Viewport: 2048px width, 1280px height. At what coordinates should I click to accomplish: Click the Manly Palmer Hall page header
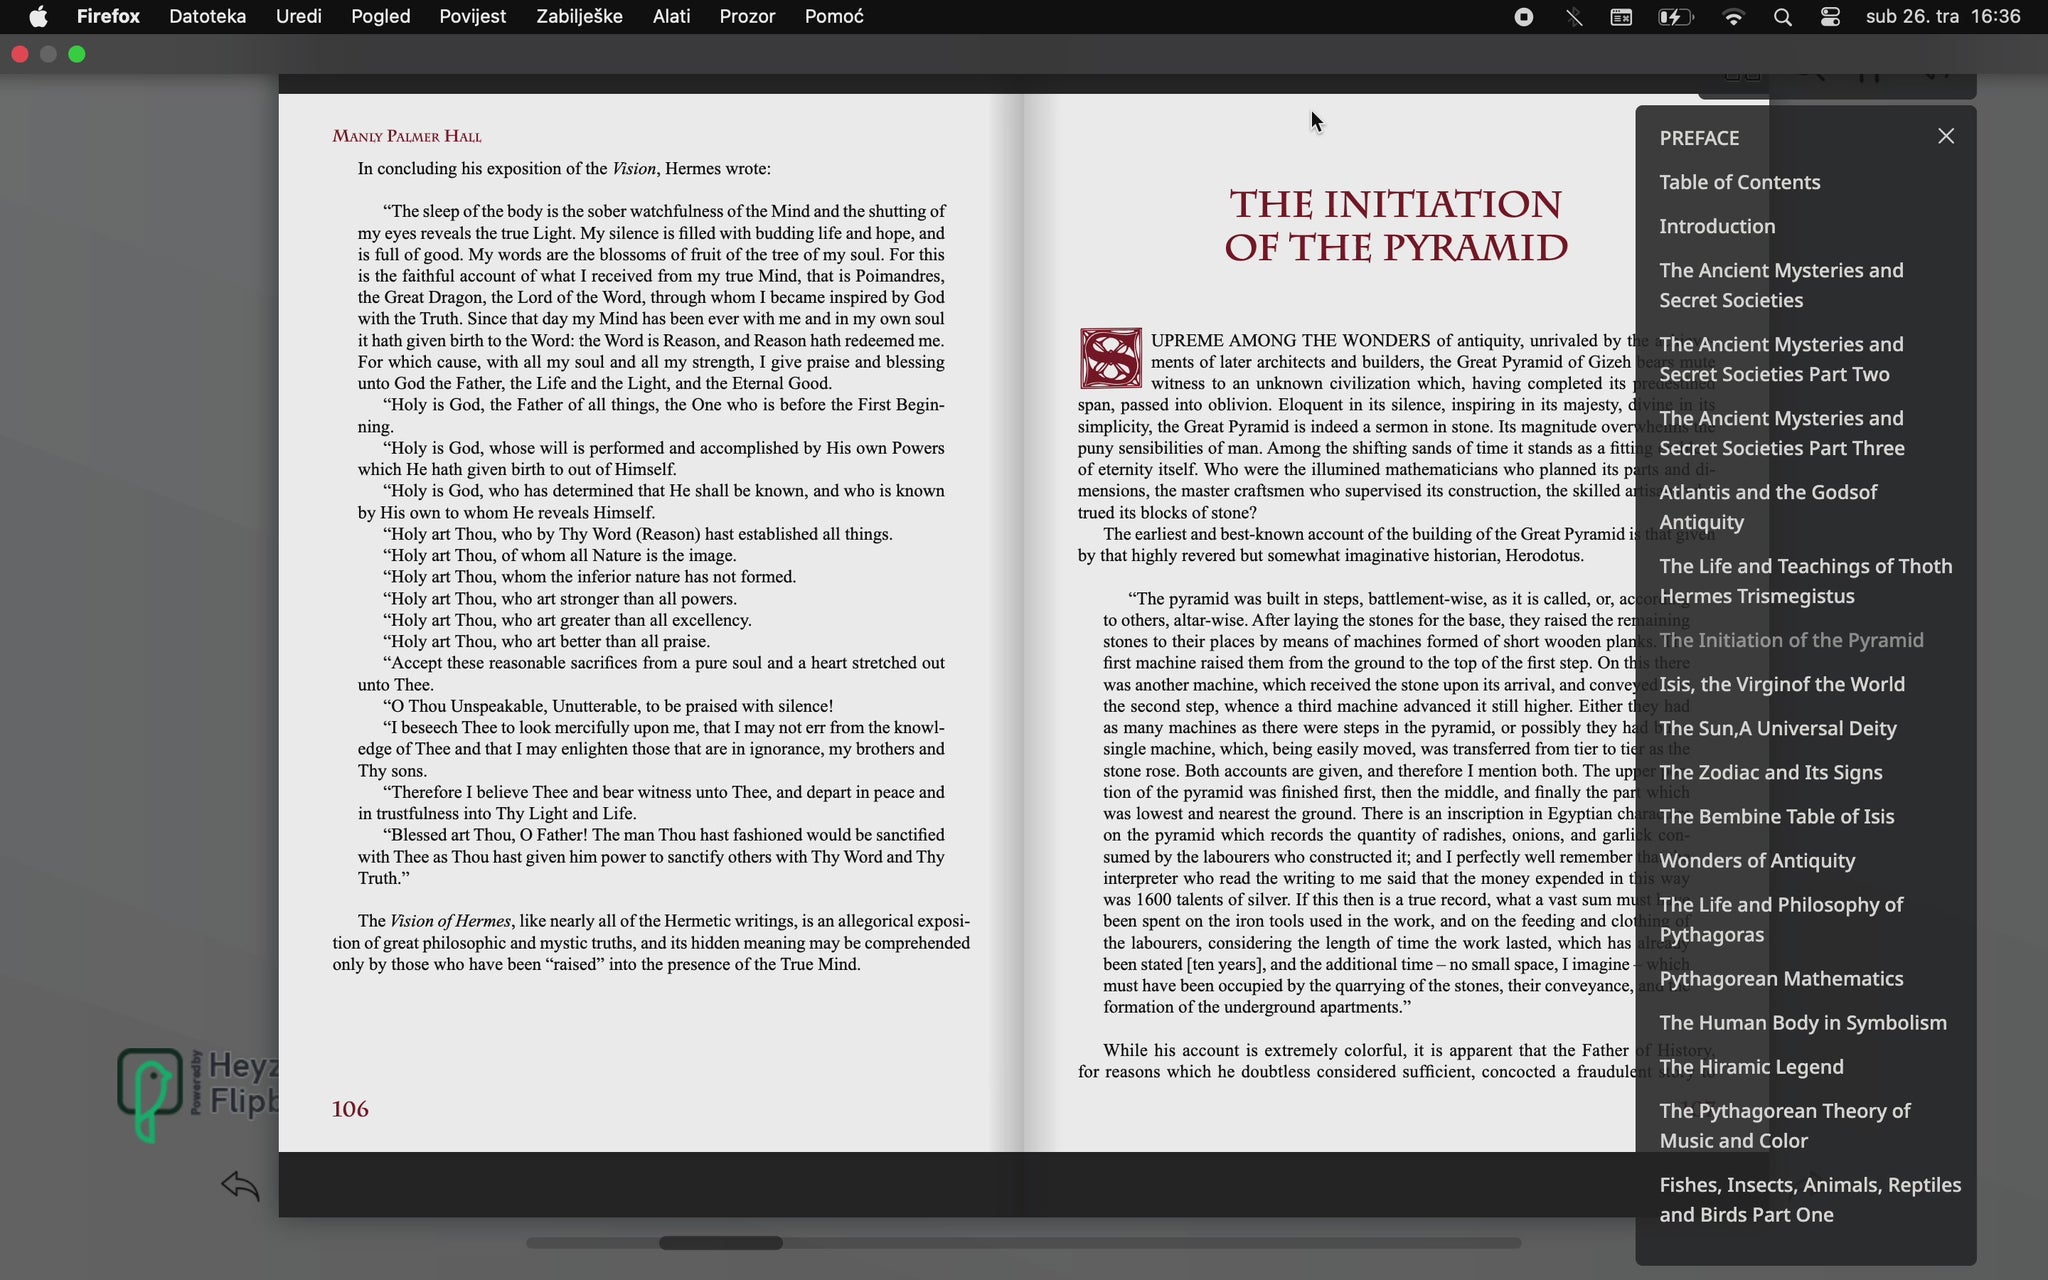(407, 136)
